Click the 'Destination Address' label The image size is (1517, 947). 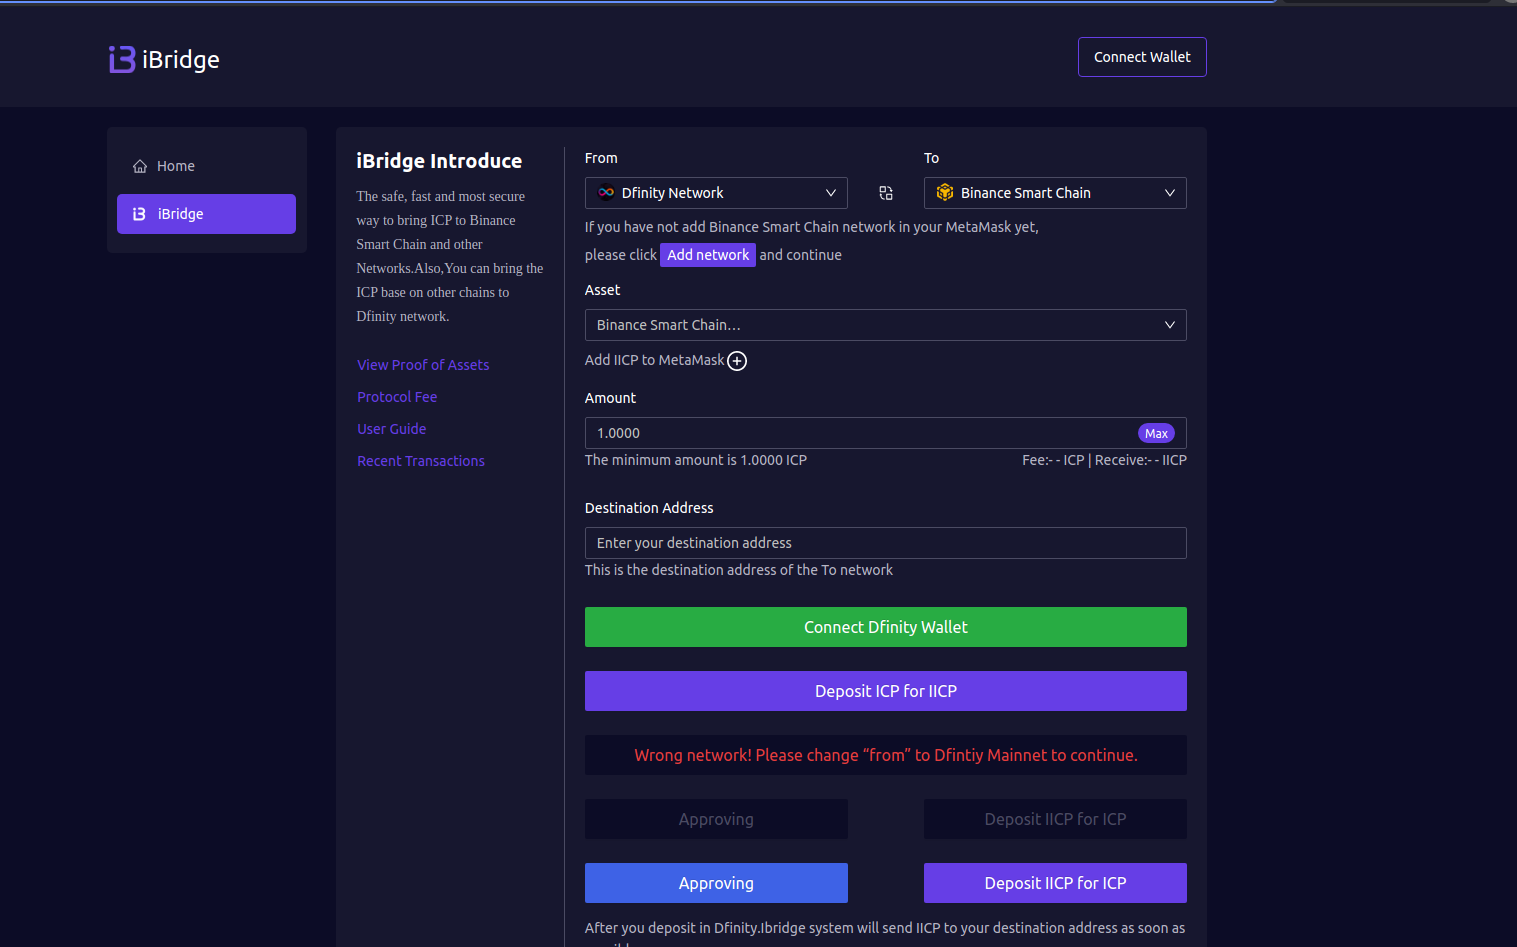point(649,508)
